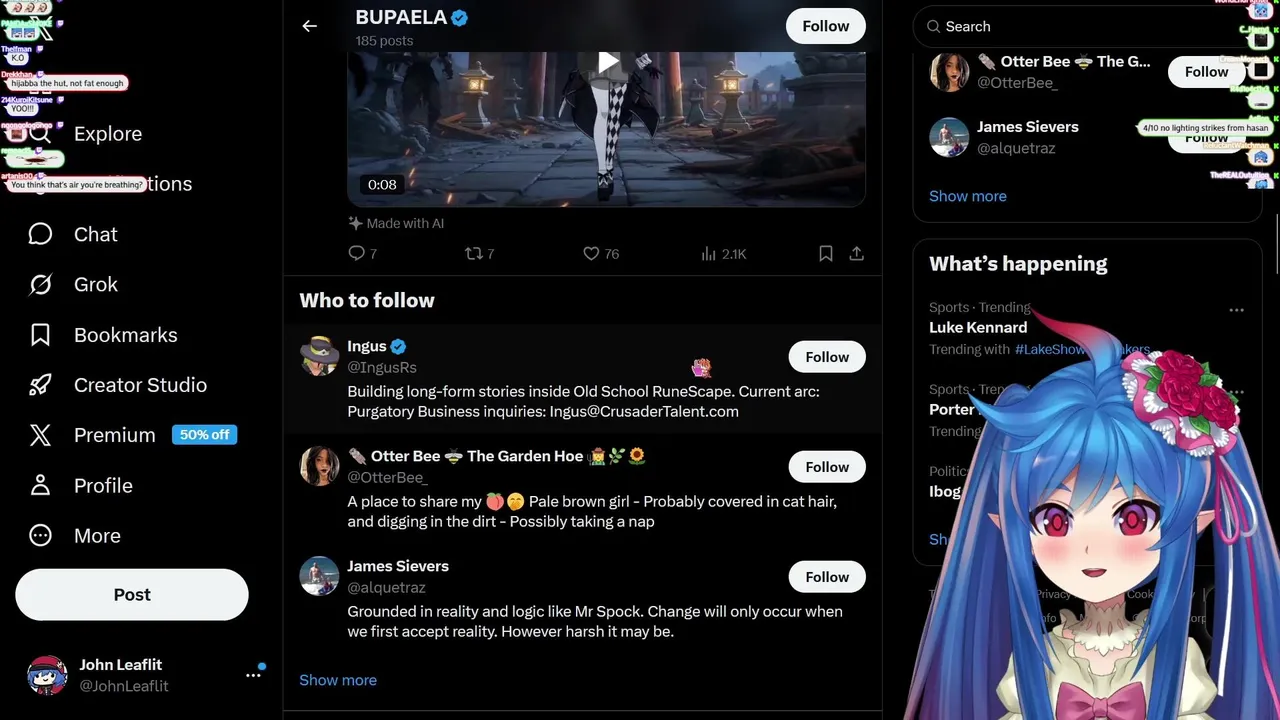
Task: Follow James Sievers in Who to follow
Action: 827,577
